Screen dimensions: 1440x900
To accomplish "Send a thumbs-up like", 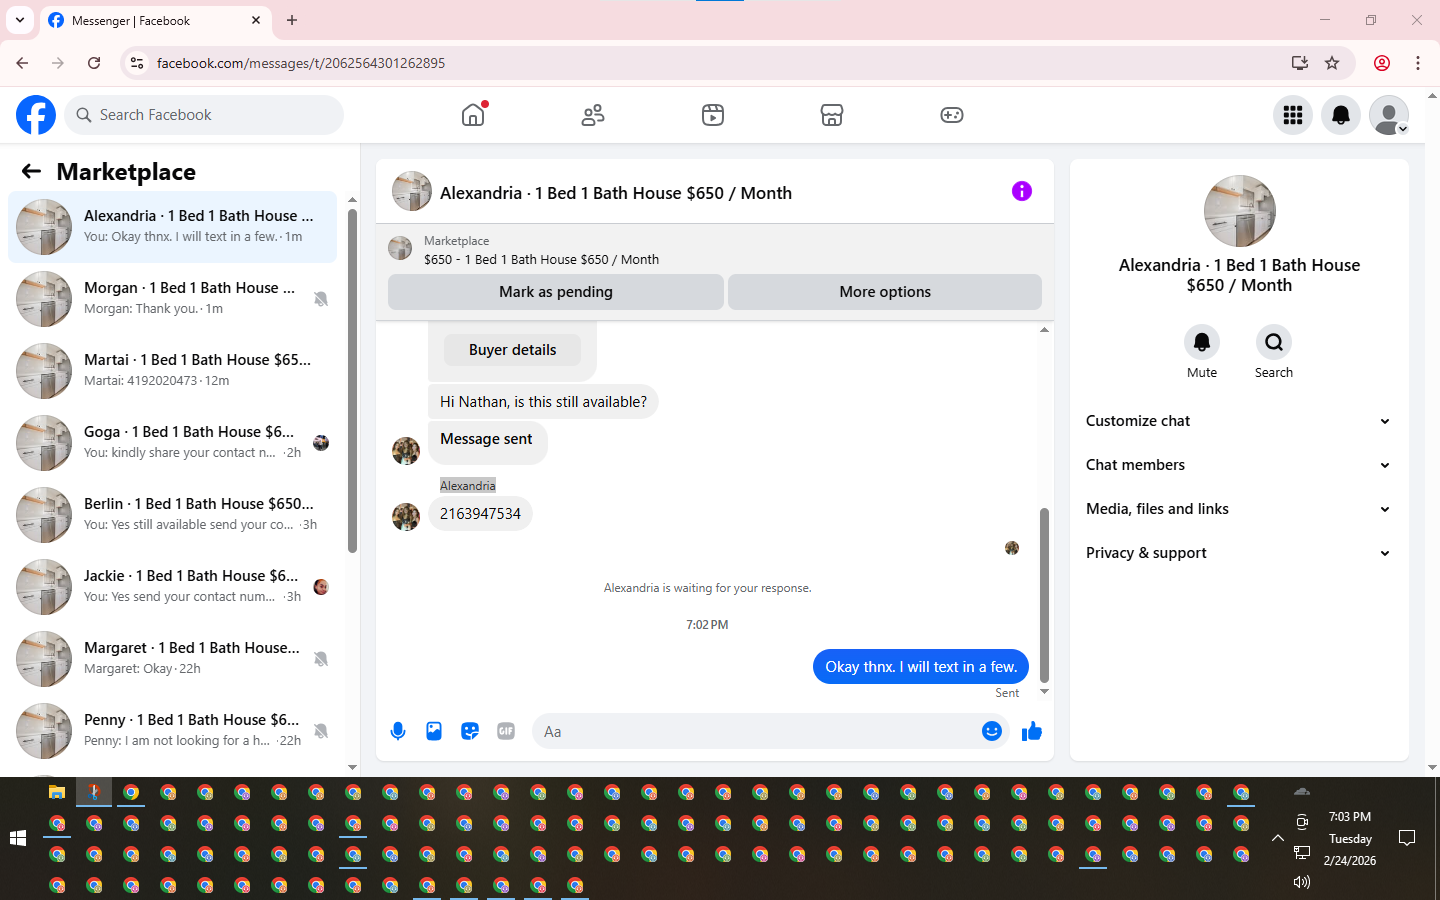I will (x=1032, y=731).
